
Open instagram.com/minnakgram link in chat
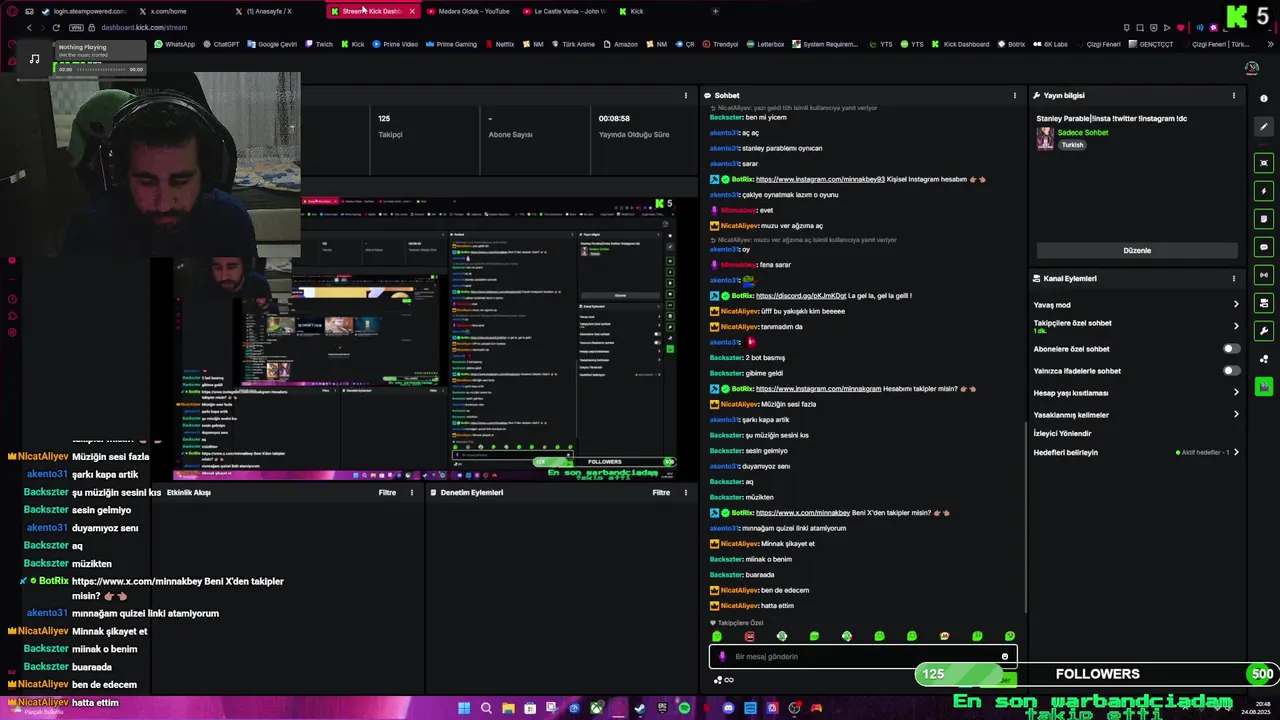[x=818, y=388]
